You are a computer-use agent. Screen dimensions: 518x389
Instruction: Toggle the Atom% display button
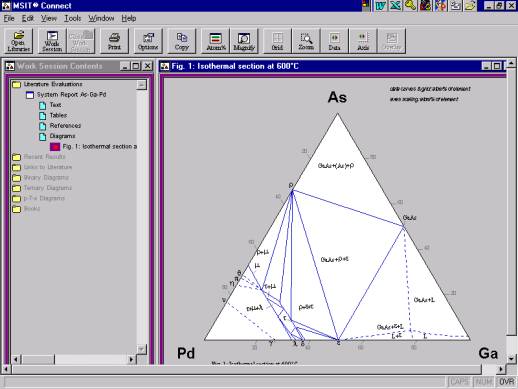(216, 41)
